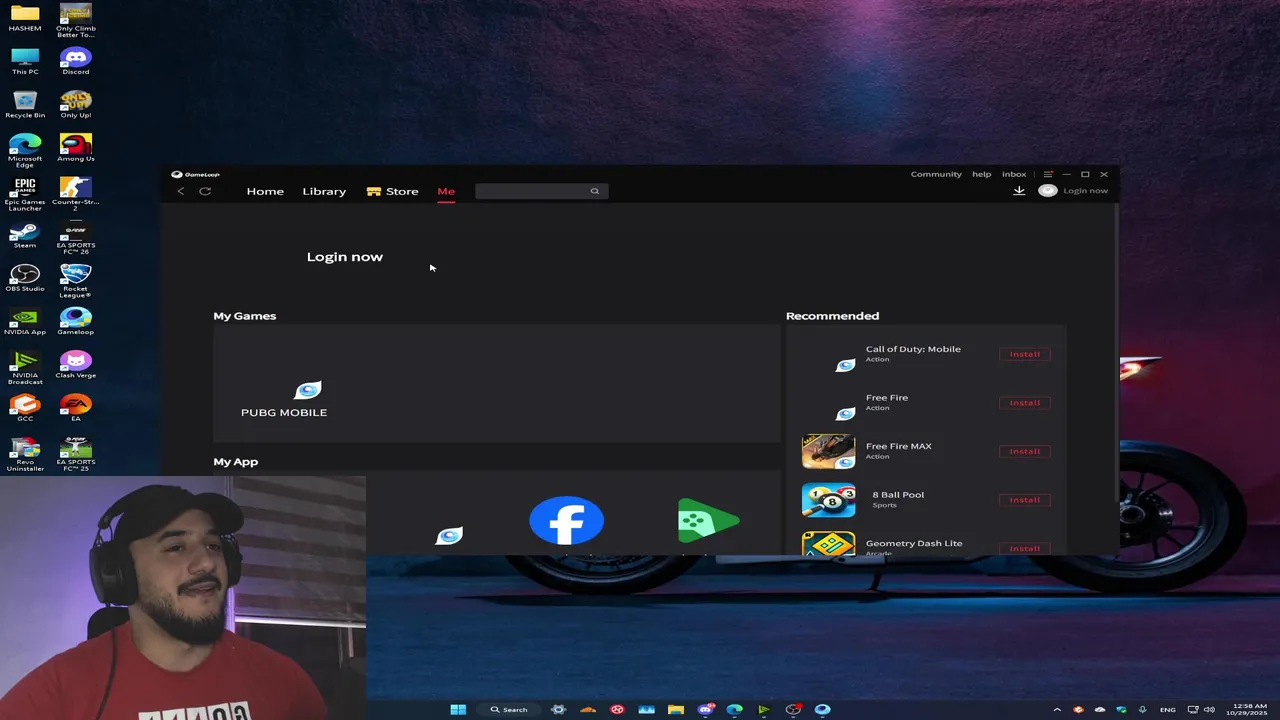This screenshot has height=720, width=1280.
Task: Install Free Fire
Action: click(1024, 403)
